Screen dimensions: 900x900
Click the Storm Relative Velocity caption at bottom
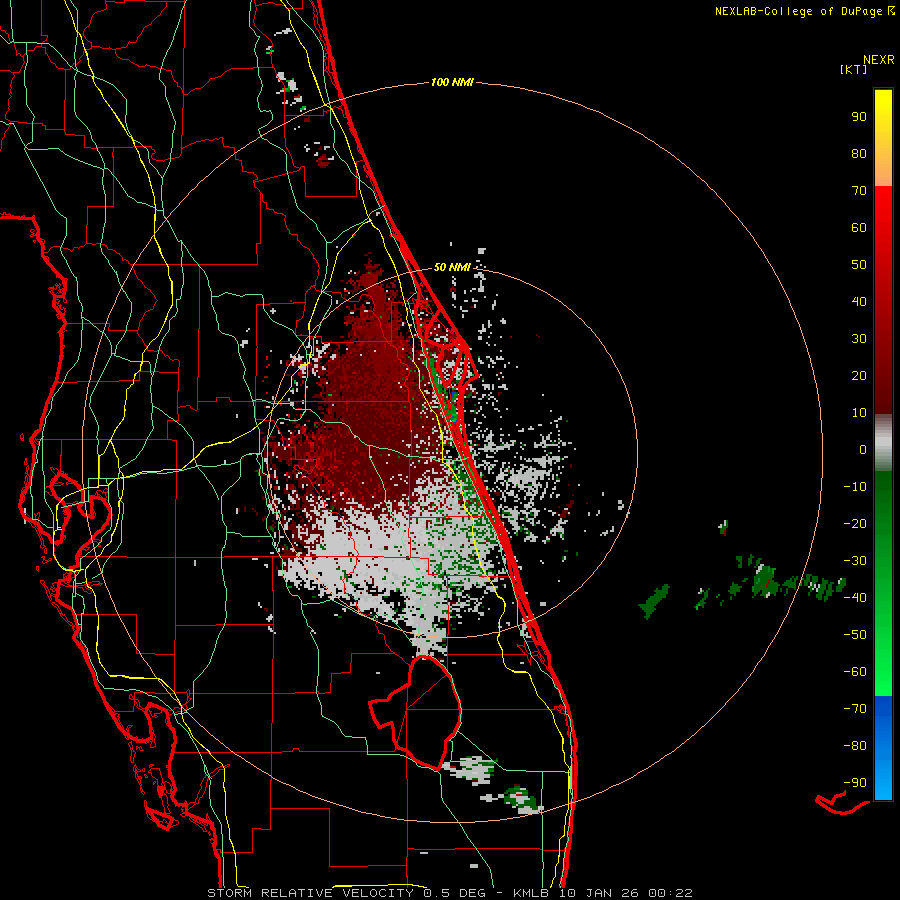[x=450, y=893]
